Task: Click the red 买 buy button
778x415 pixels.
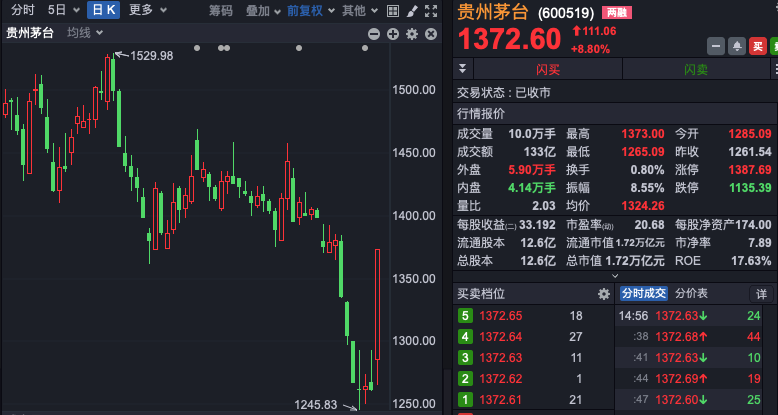Action: (758, 47)
